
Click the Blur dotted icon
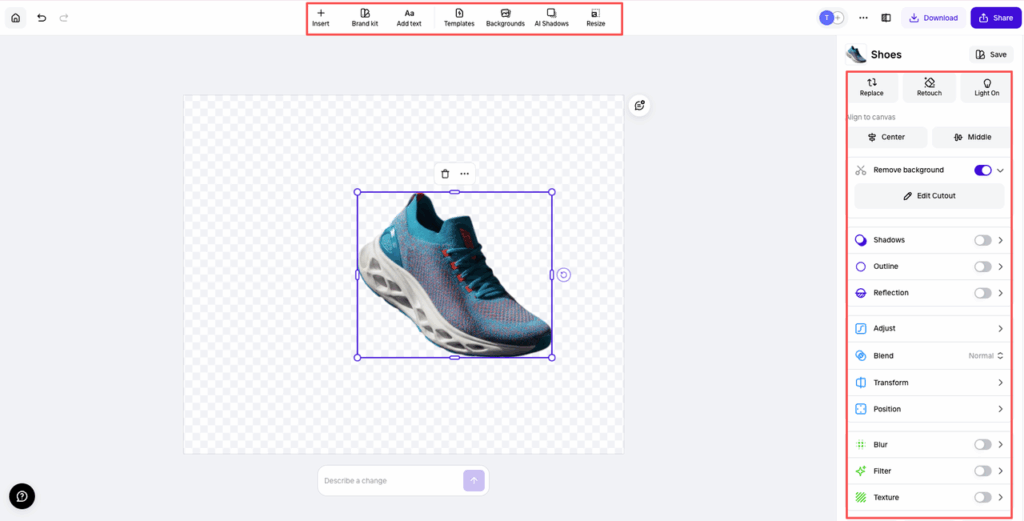pos(861,445)
